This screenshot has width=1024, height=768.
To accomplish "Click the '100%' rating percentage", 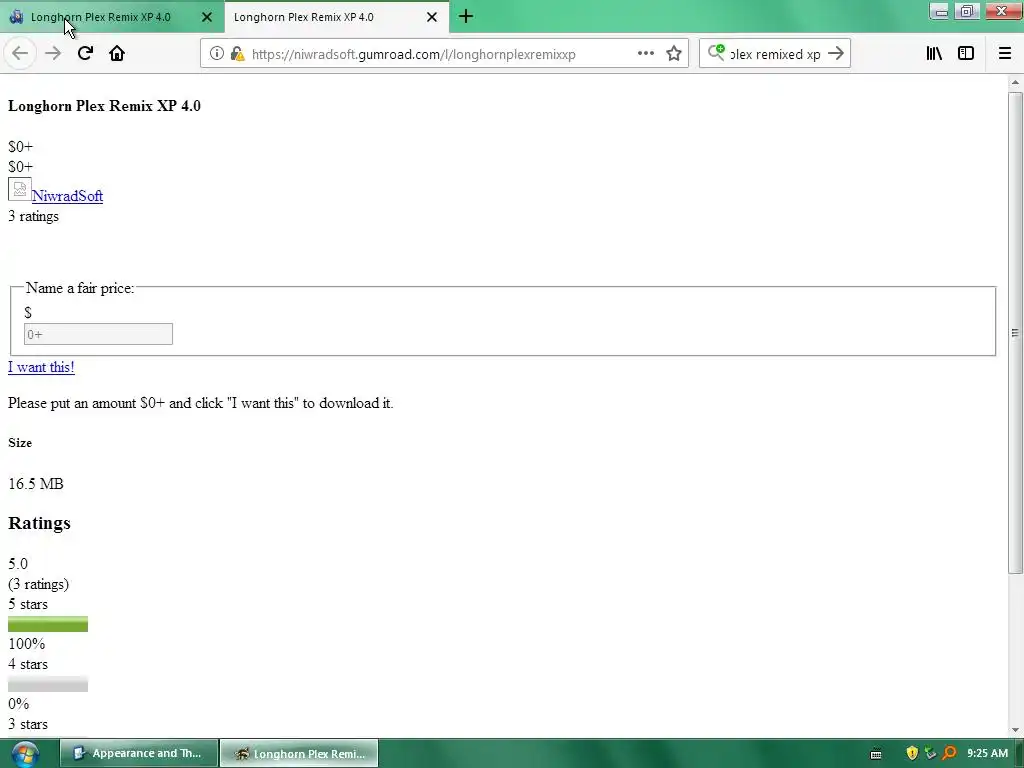I will [x=27, y=644].
